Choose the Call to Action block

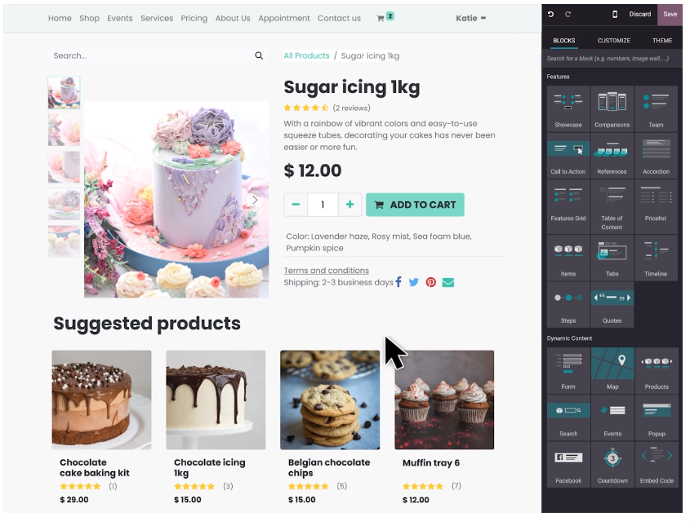(x=568, y=156)
